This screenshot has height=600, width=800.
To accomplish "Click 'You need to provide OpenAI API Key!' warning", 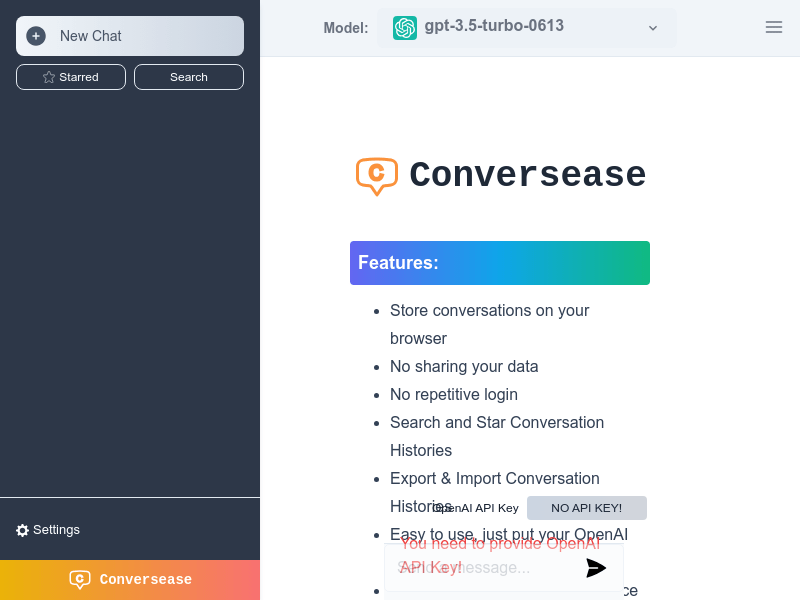I will (500, 556).
